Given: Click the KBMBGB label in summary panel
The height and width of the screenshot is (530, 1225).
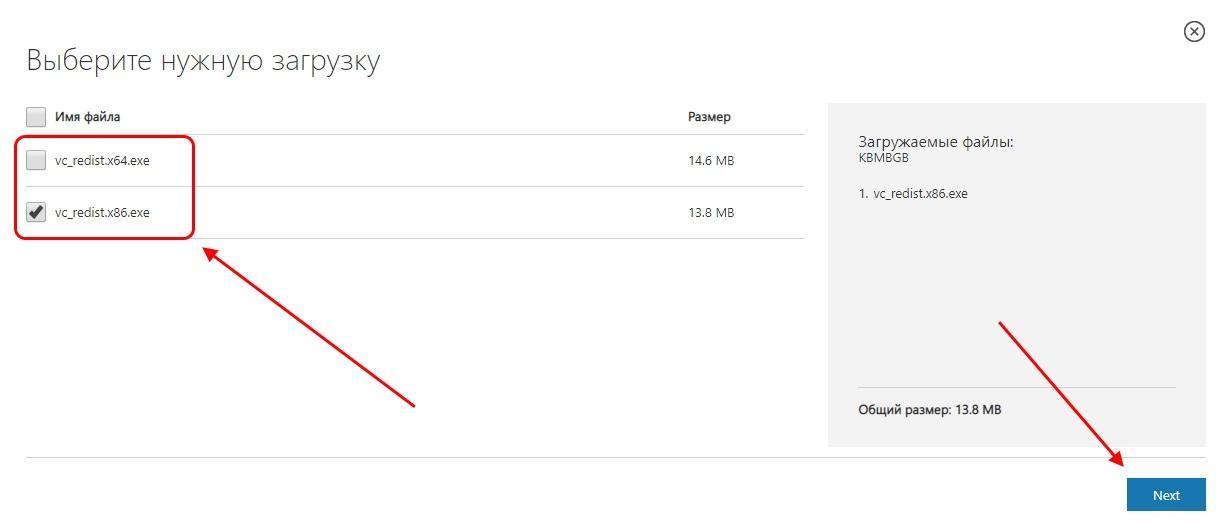Looking at the screenshot, I should point(883,158).
